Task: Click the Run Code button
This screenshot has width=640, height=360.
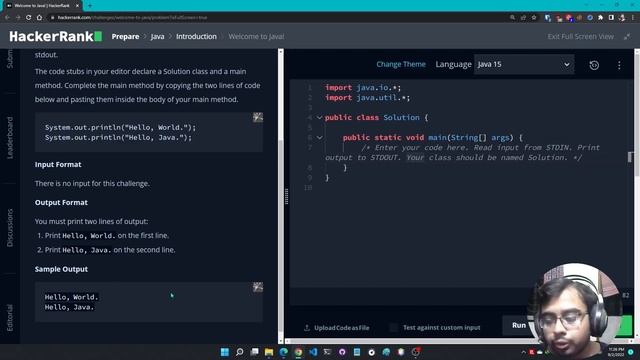Action: coord(519,325)
